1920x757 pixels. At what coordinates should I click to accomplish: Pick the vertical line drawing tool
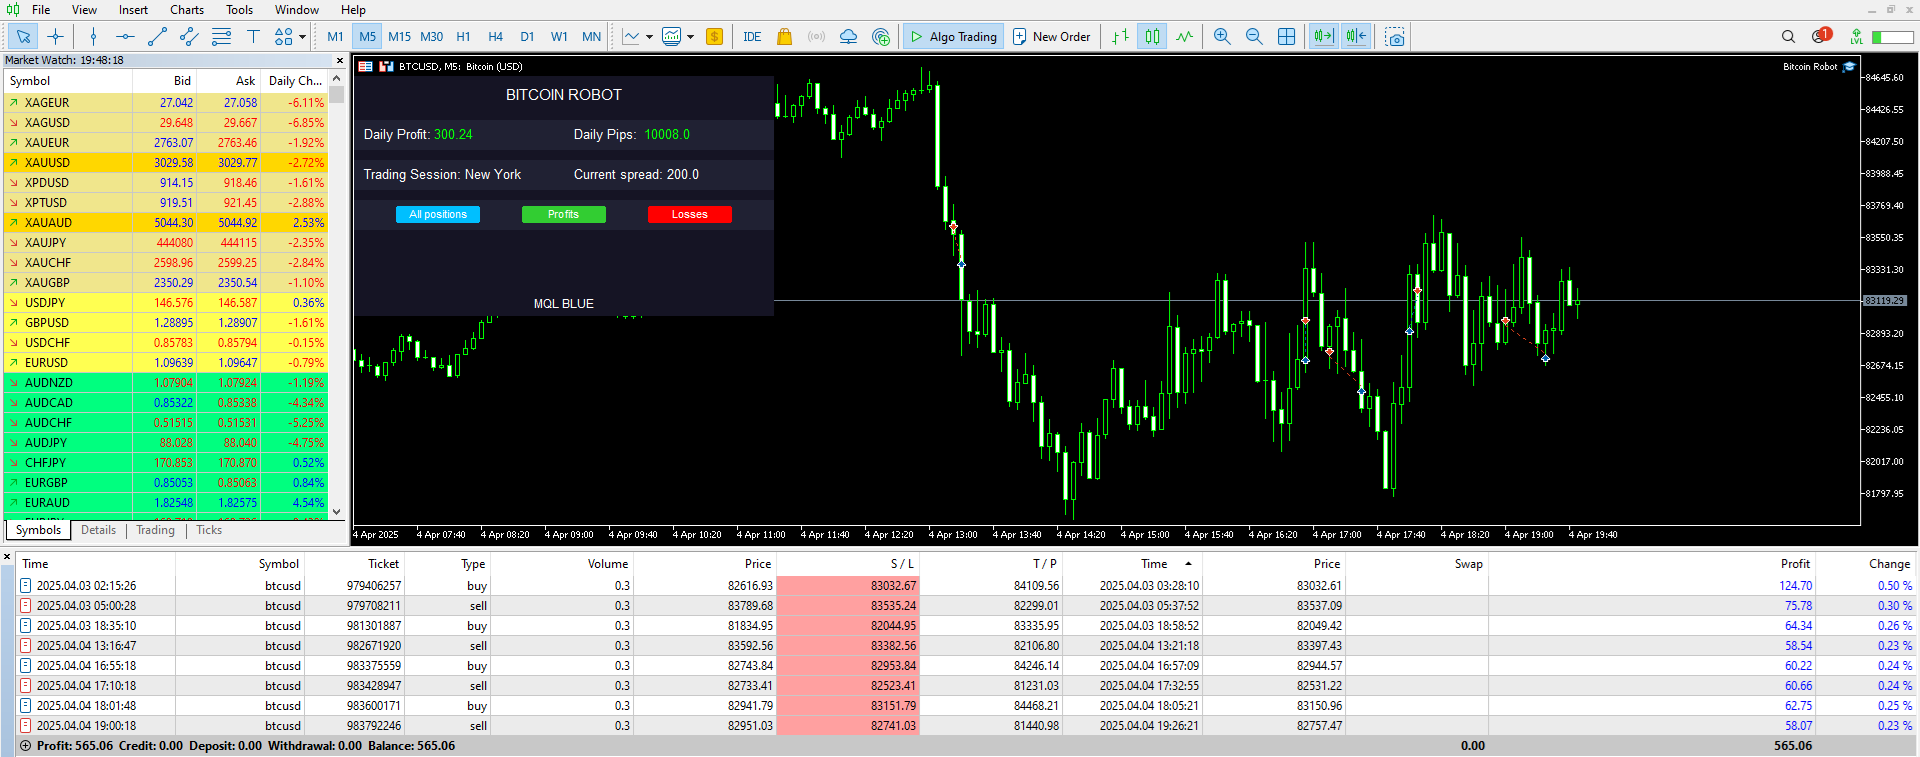93,37
